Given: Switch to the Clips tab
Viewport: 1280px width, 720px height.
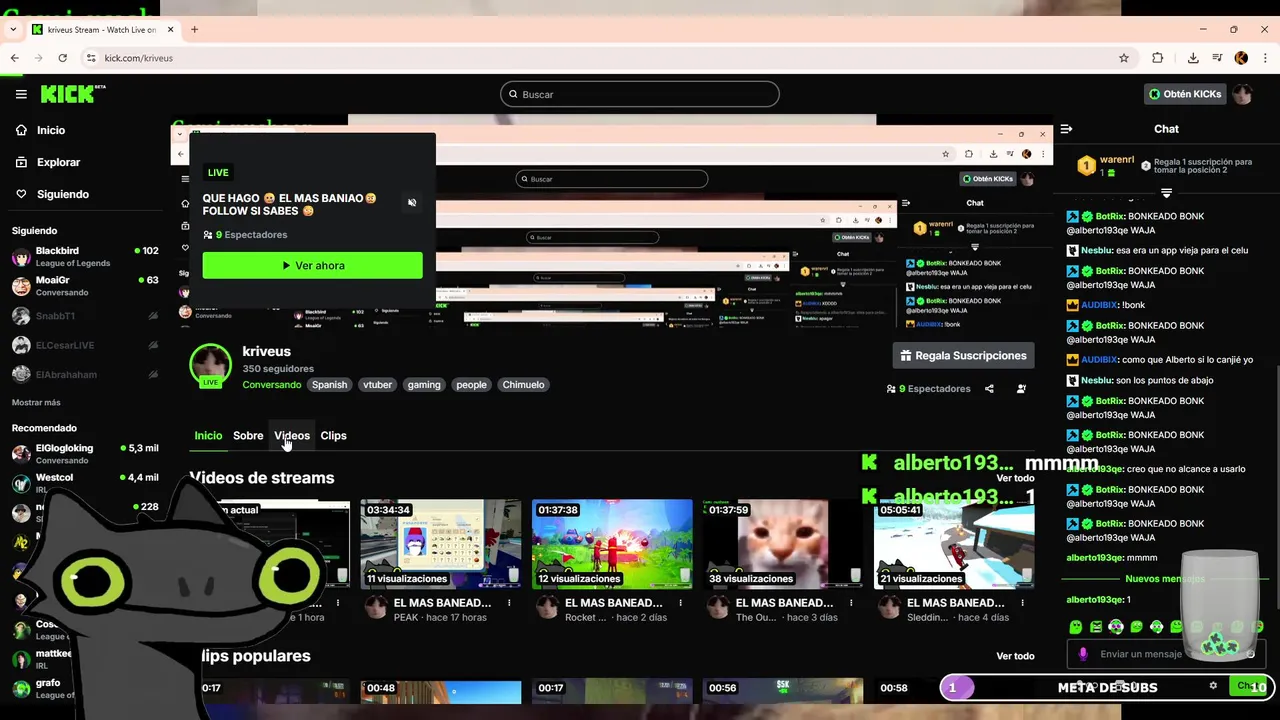Looking at the screenshot, I should [x=333, y=436].
